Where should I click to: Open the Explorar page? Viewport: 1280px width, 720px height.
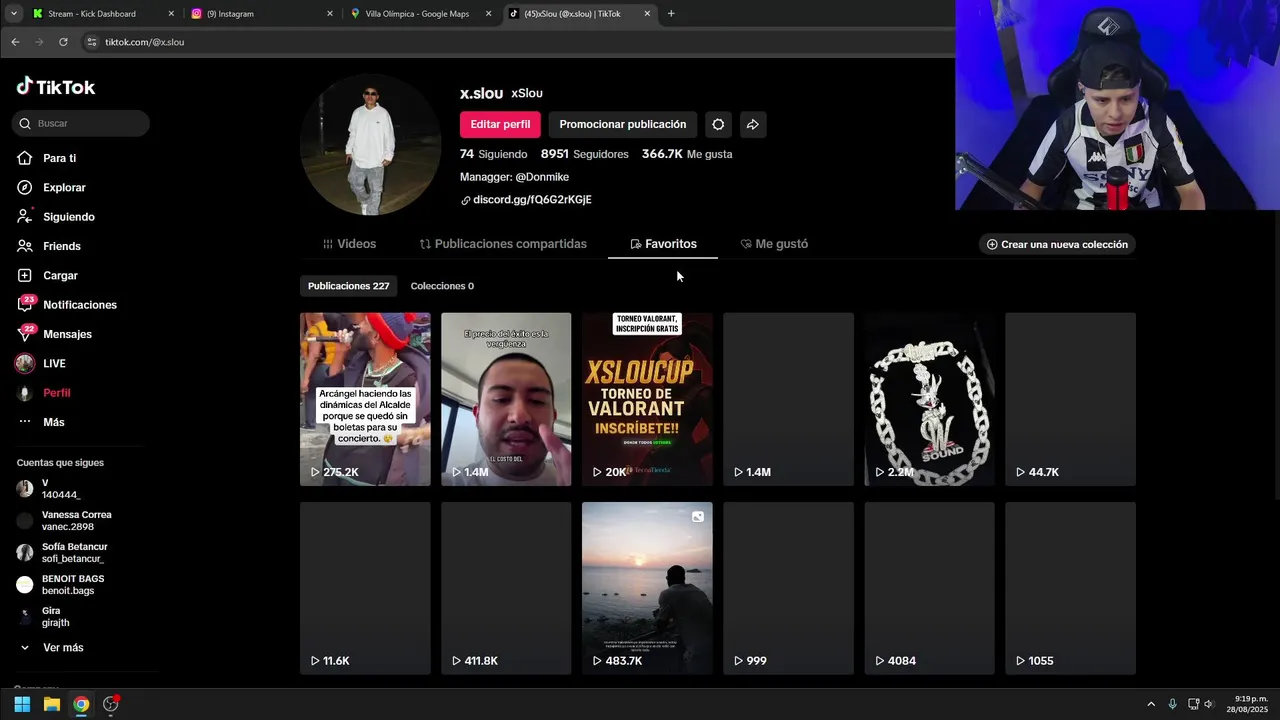tap(64, 187)
